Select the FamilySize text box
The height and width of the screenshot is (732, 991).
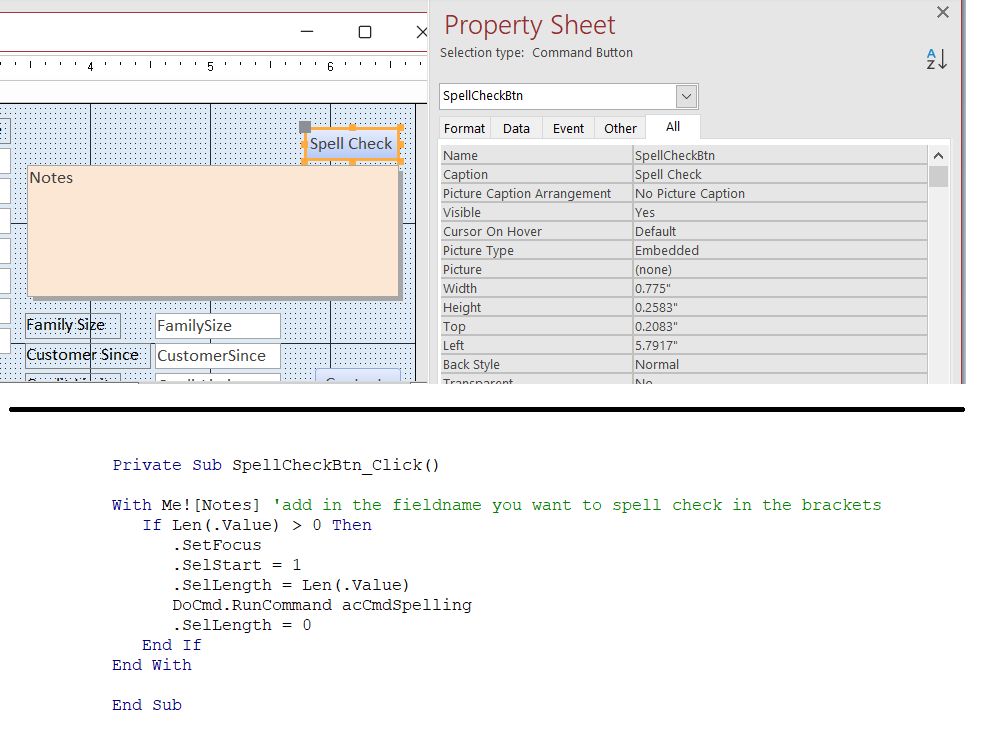pos(216,325)
